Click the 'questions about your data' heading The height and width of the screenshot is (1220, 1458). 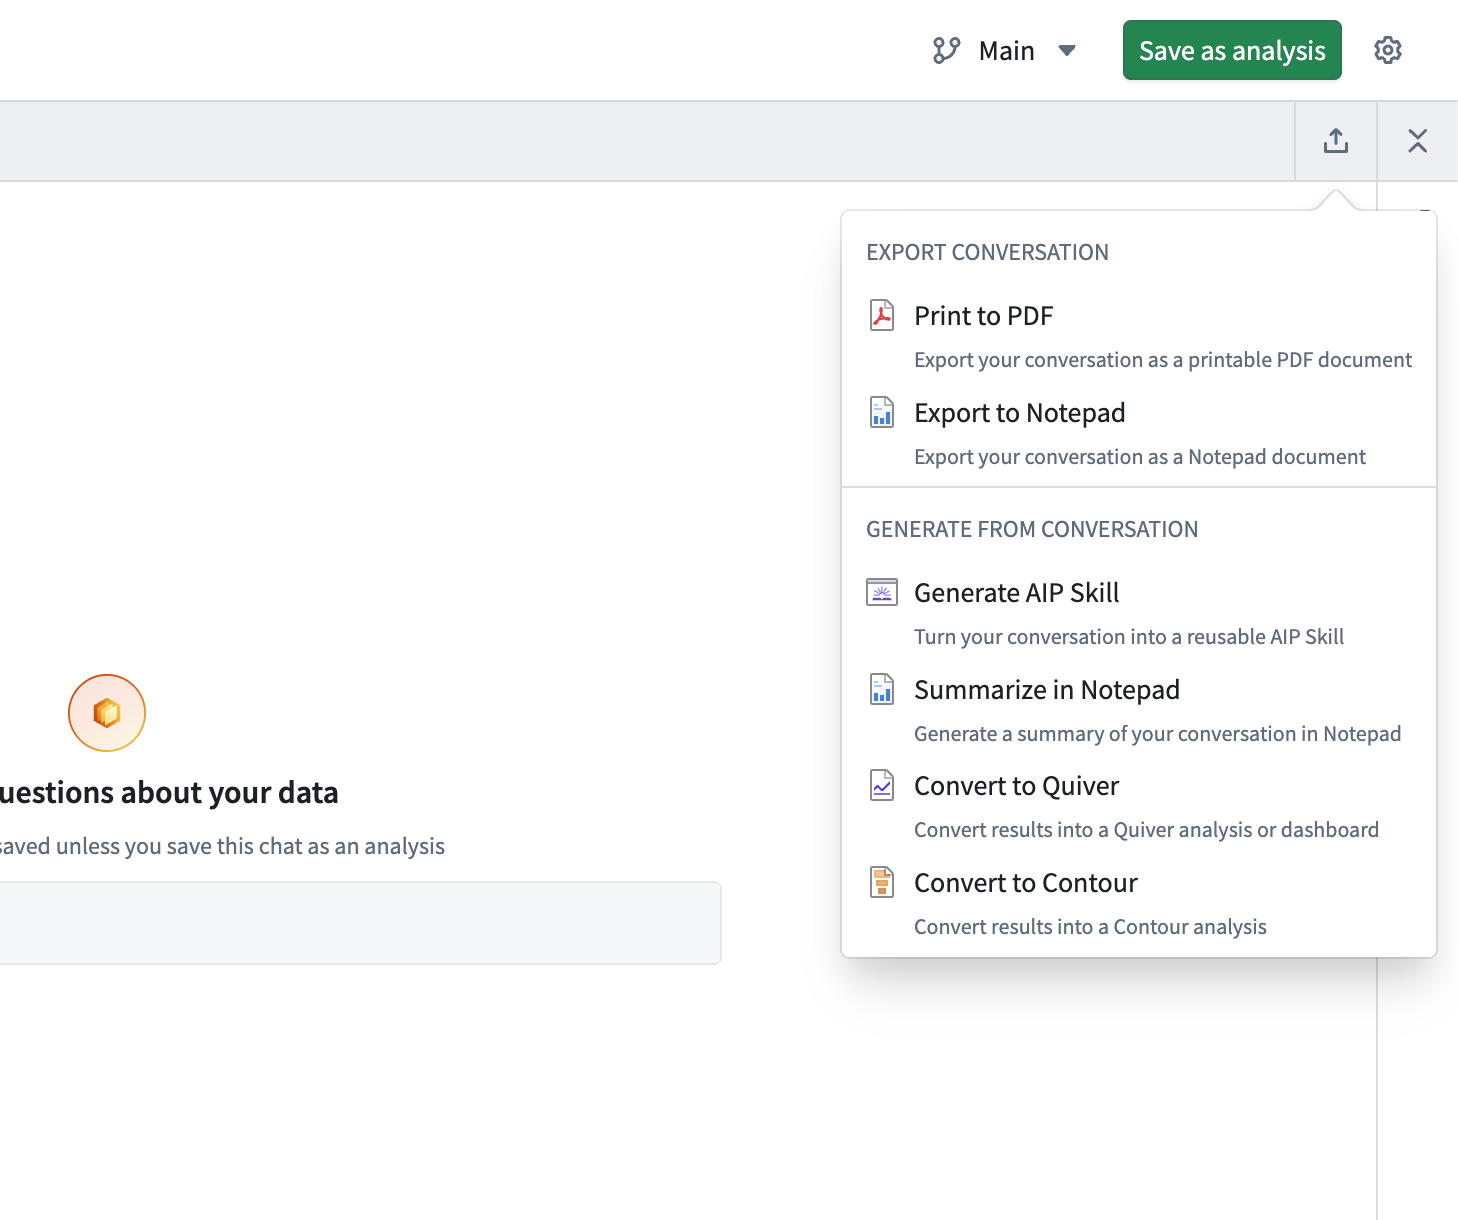[x=168, y=792]
